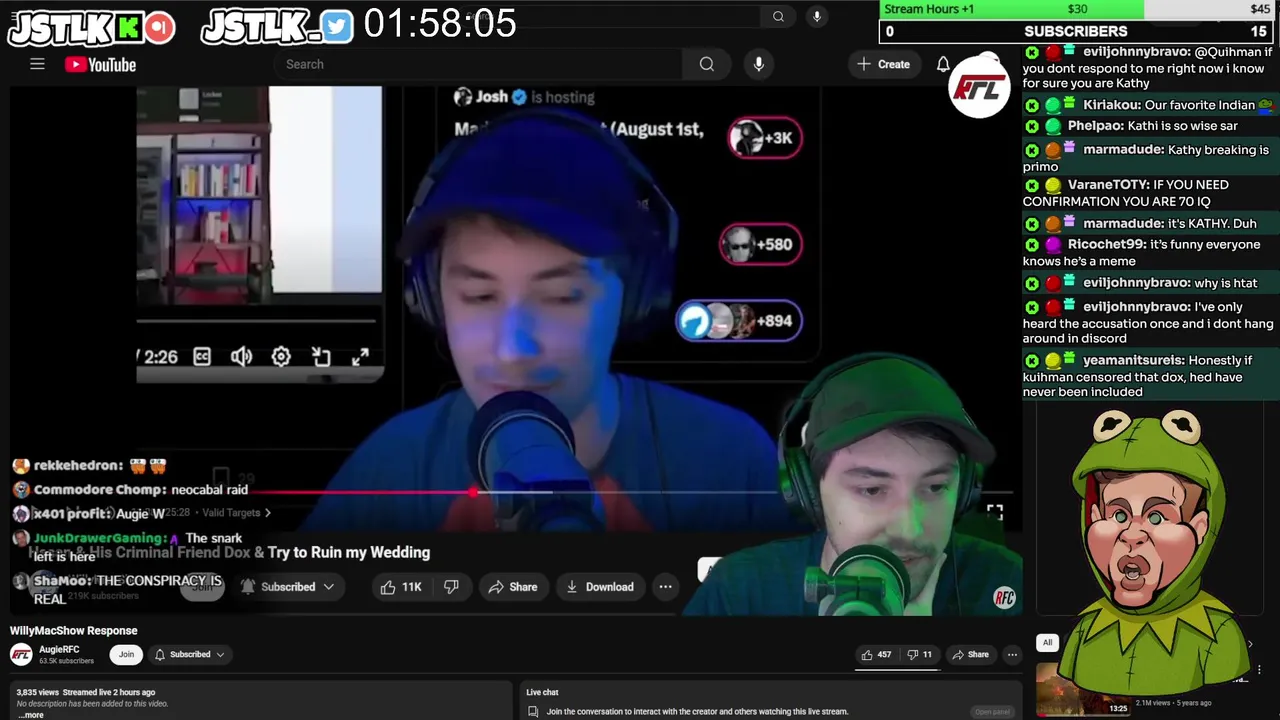This screenshot has height=720, width=1280.
Task: Switch the inner player to miniplayer
Action: [x=321, y=357]
